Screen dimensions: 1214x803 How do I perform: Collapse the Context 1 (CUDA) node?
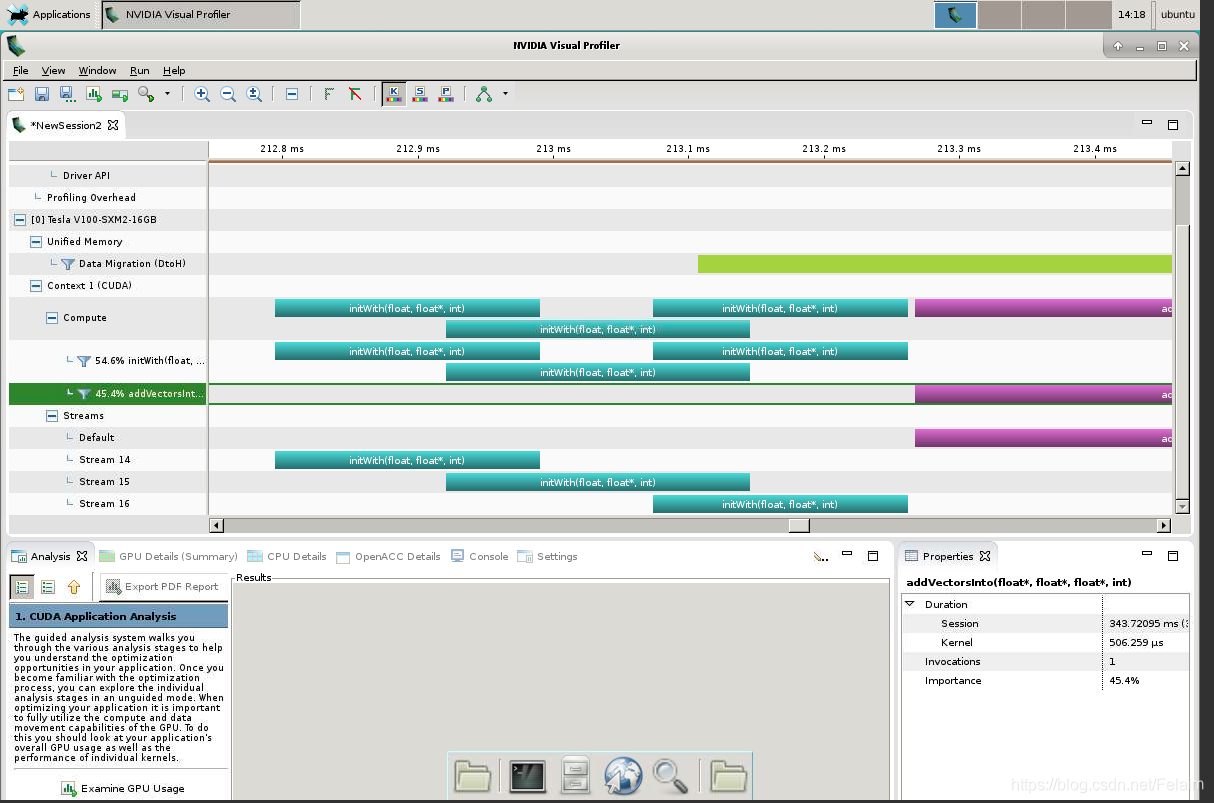36,286
